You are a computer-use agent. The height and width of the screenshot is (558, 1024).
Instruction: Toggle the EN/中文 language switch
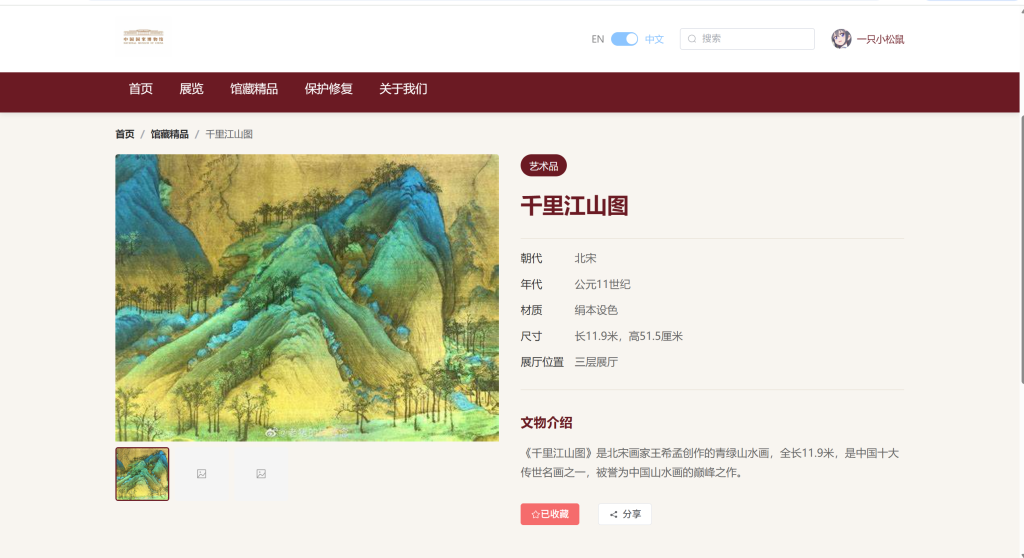[x=624, y=39]
